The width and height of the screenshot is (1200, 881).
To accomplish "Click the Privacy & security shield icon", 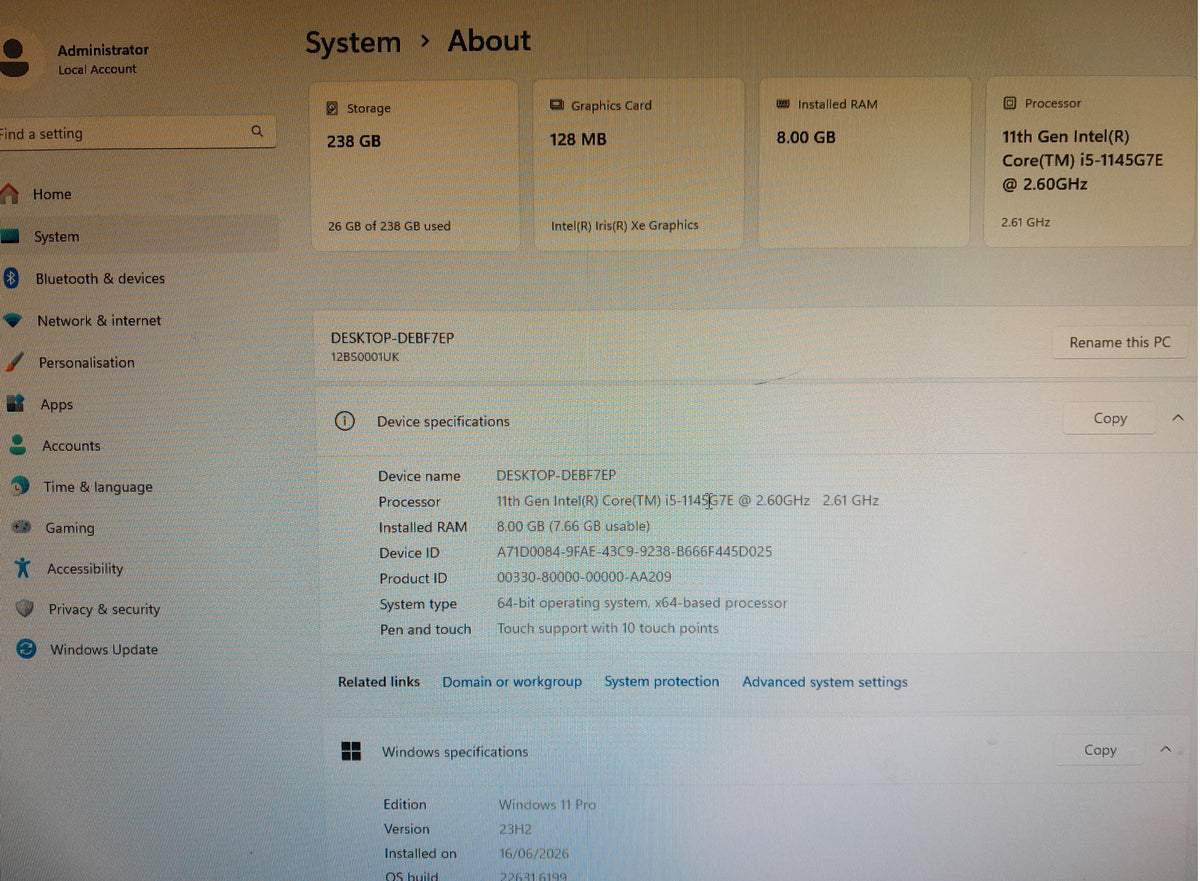I will (x=25, y=608).
